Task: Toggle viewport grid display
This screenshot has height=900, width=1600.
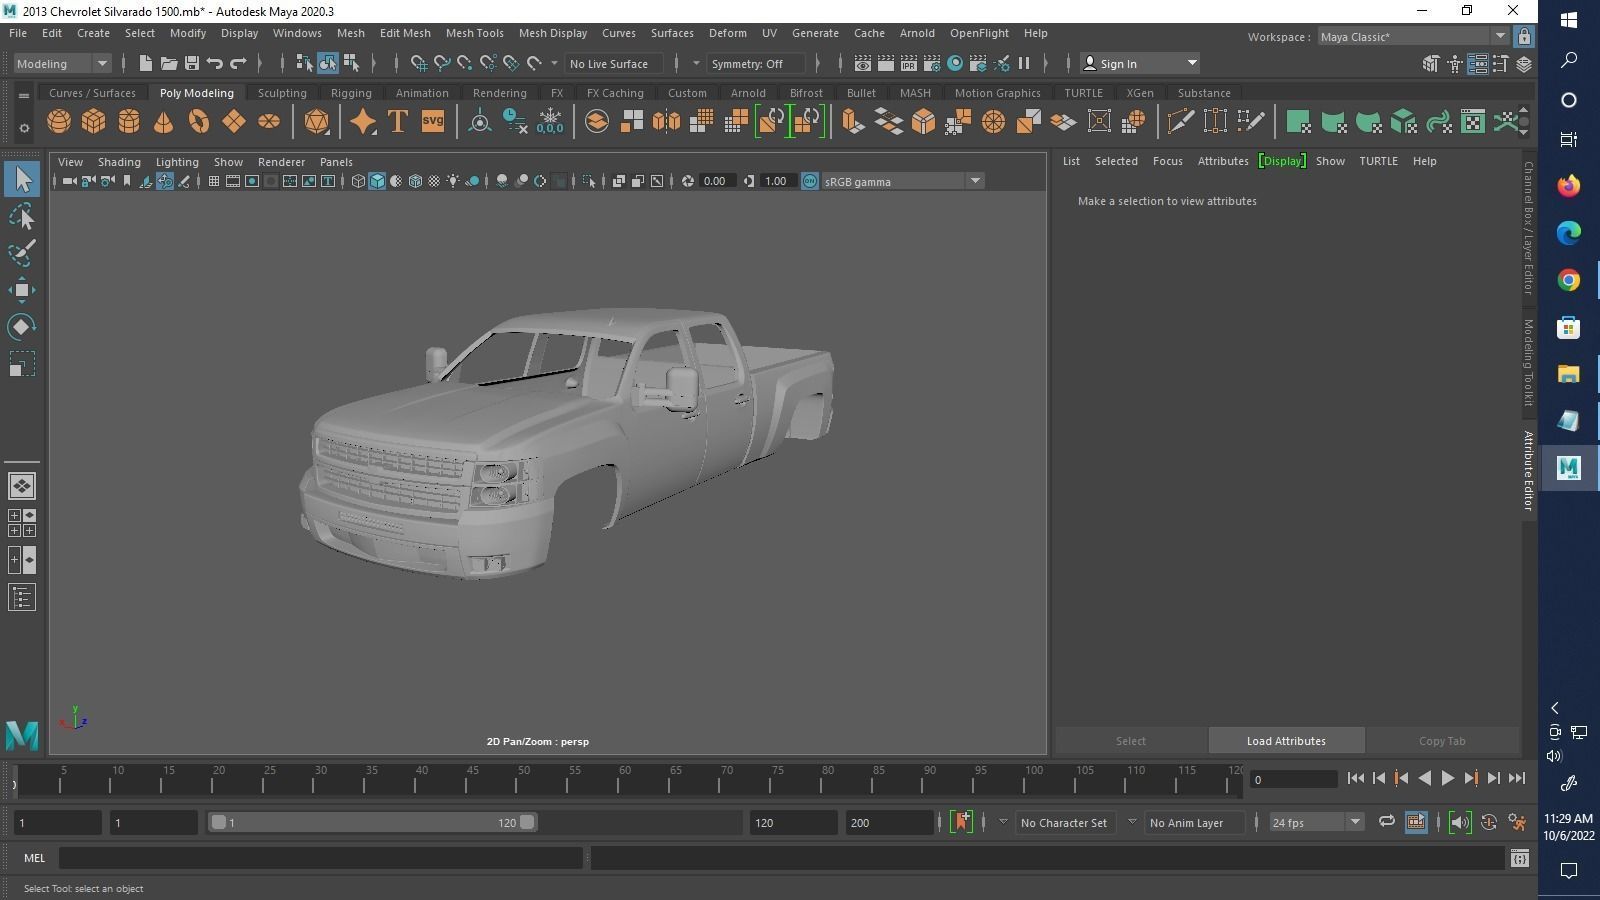Action: click(x=213, y=181)
